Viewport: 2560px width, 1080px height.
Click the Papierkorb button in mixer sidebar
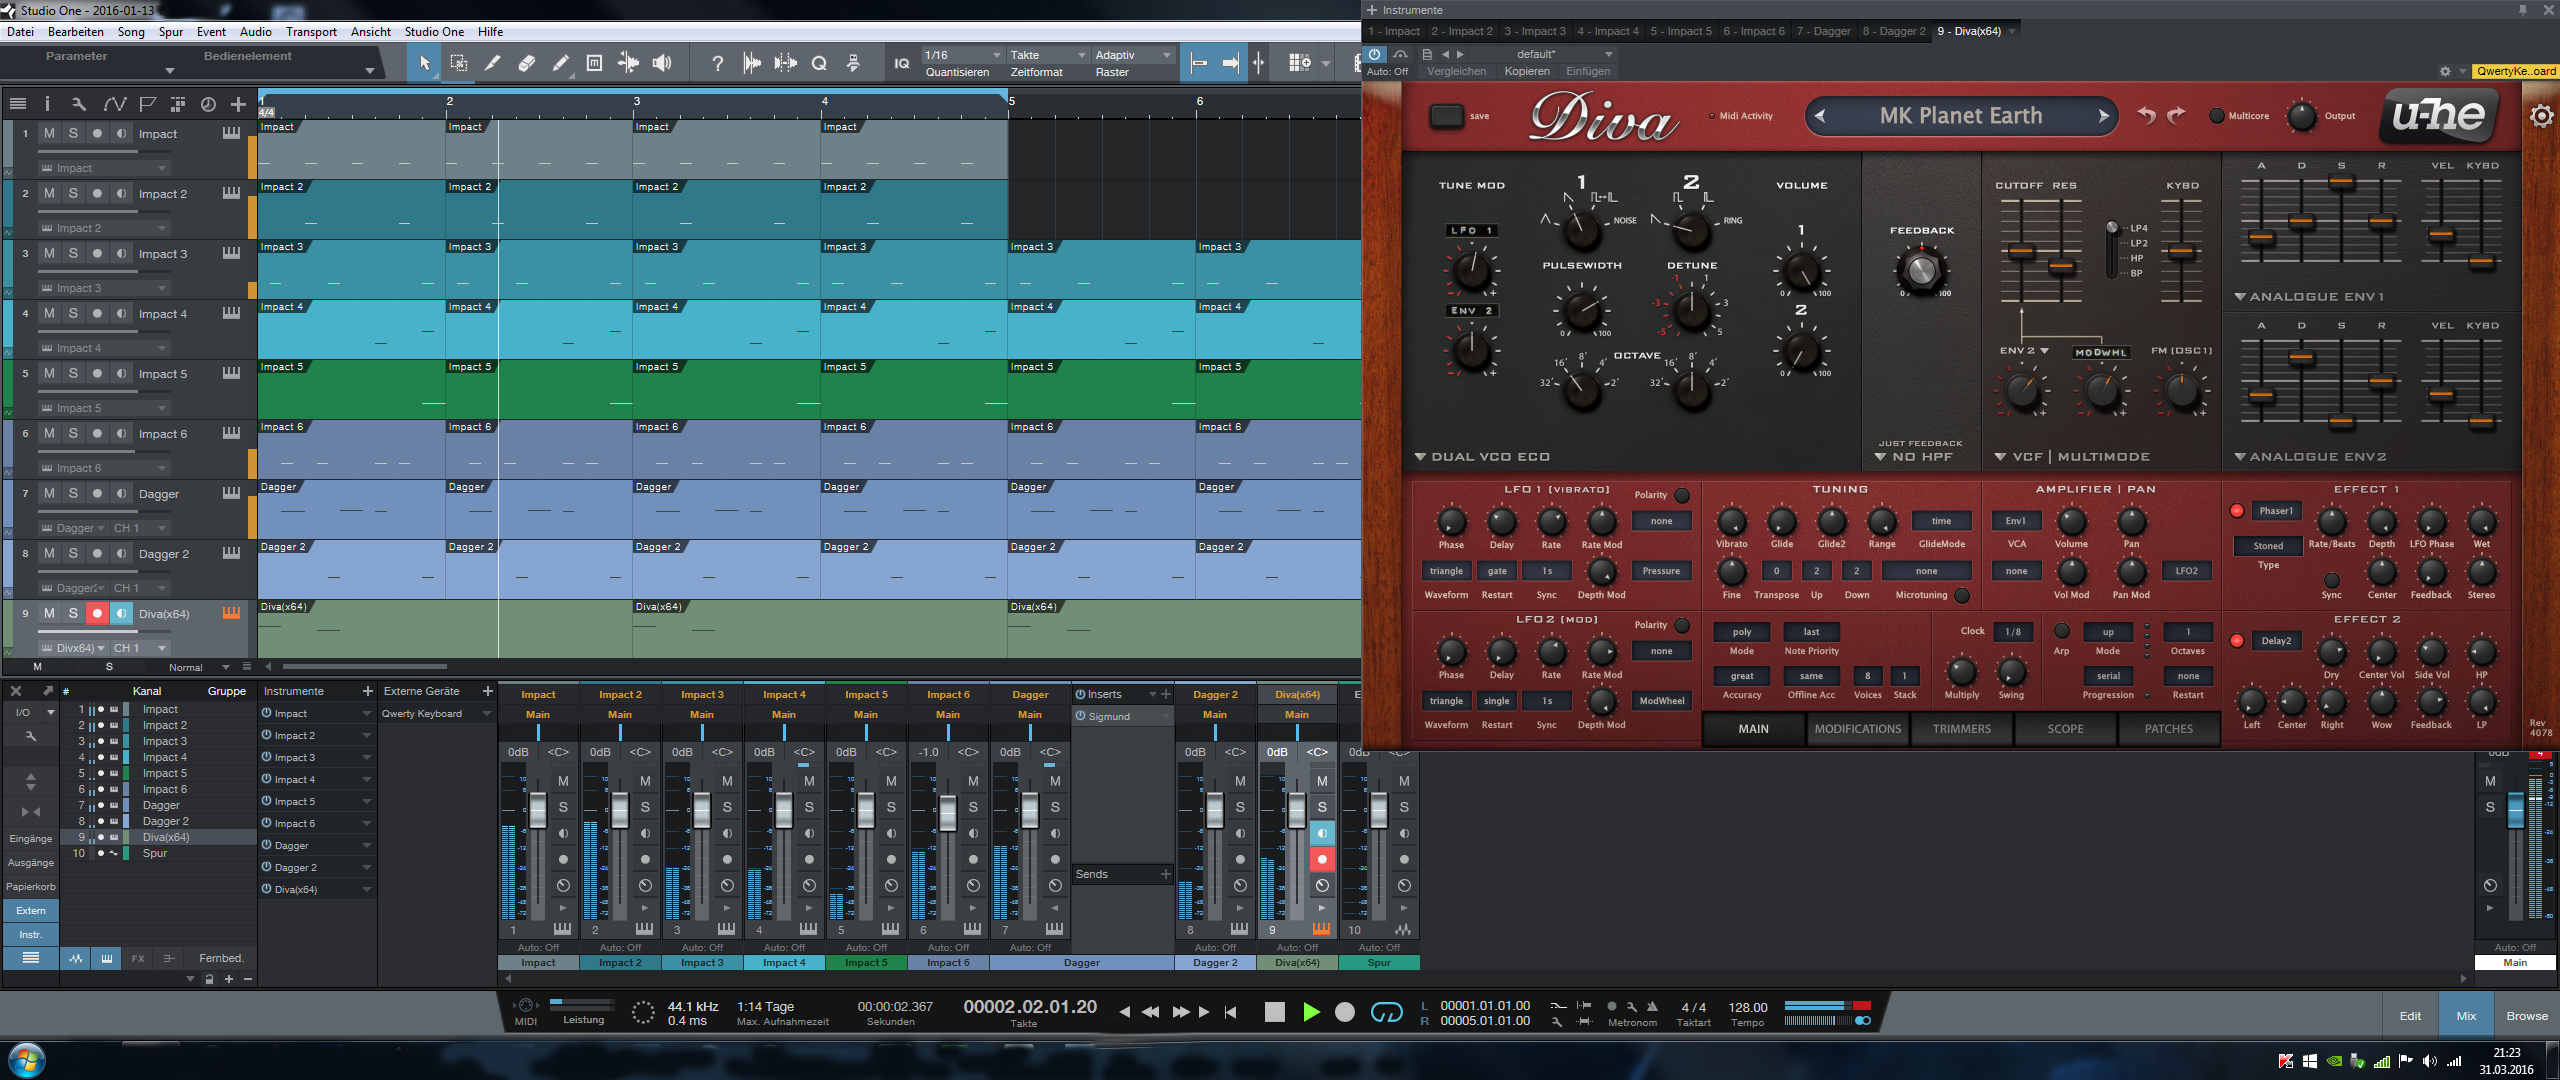pyautogui.click(x=31, y=887)
